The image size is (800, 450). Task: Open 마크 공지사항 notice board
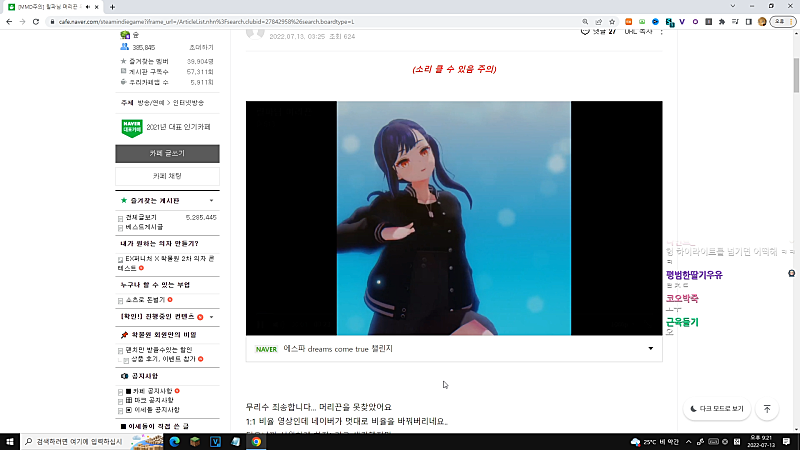click(x=149, y=401)
